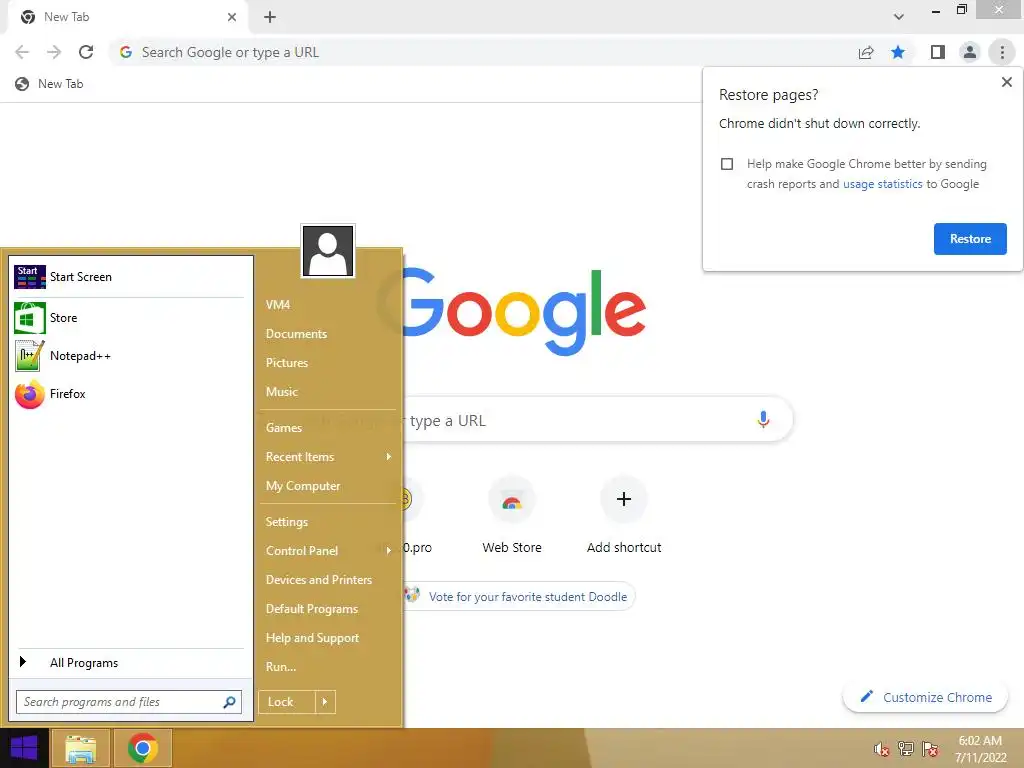Expand the Control Panel submenu arrow

(x=389, y=551)
